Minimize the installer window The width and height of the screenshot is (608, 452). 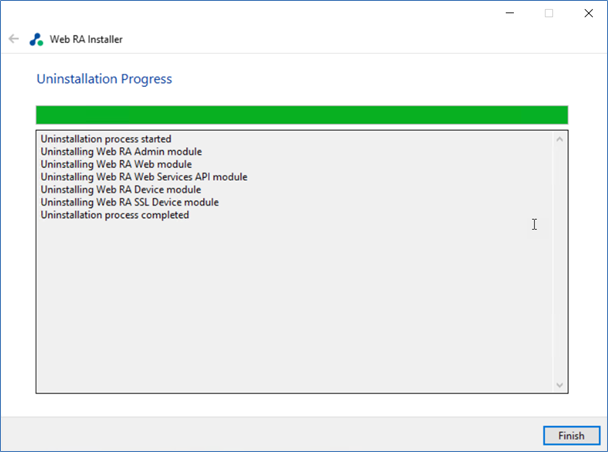(510, 13)
